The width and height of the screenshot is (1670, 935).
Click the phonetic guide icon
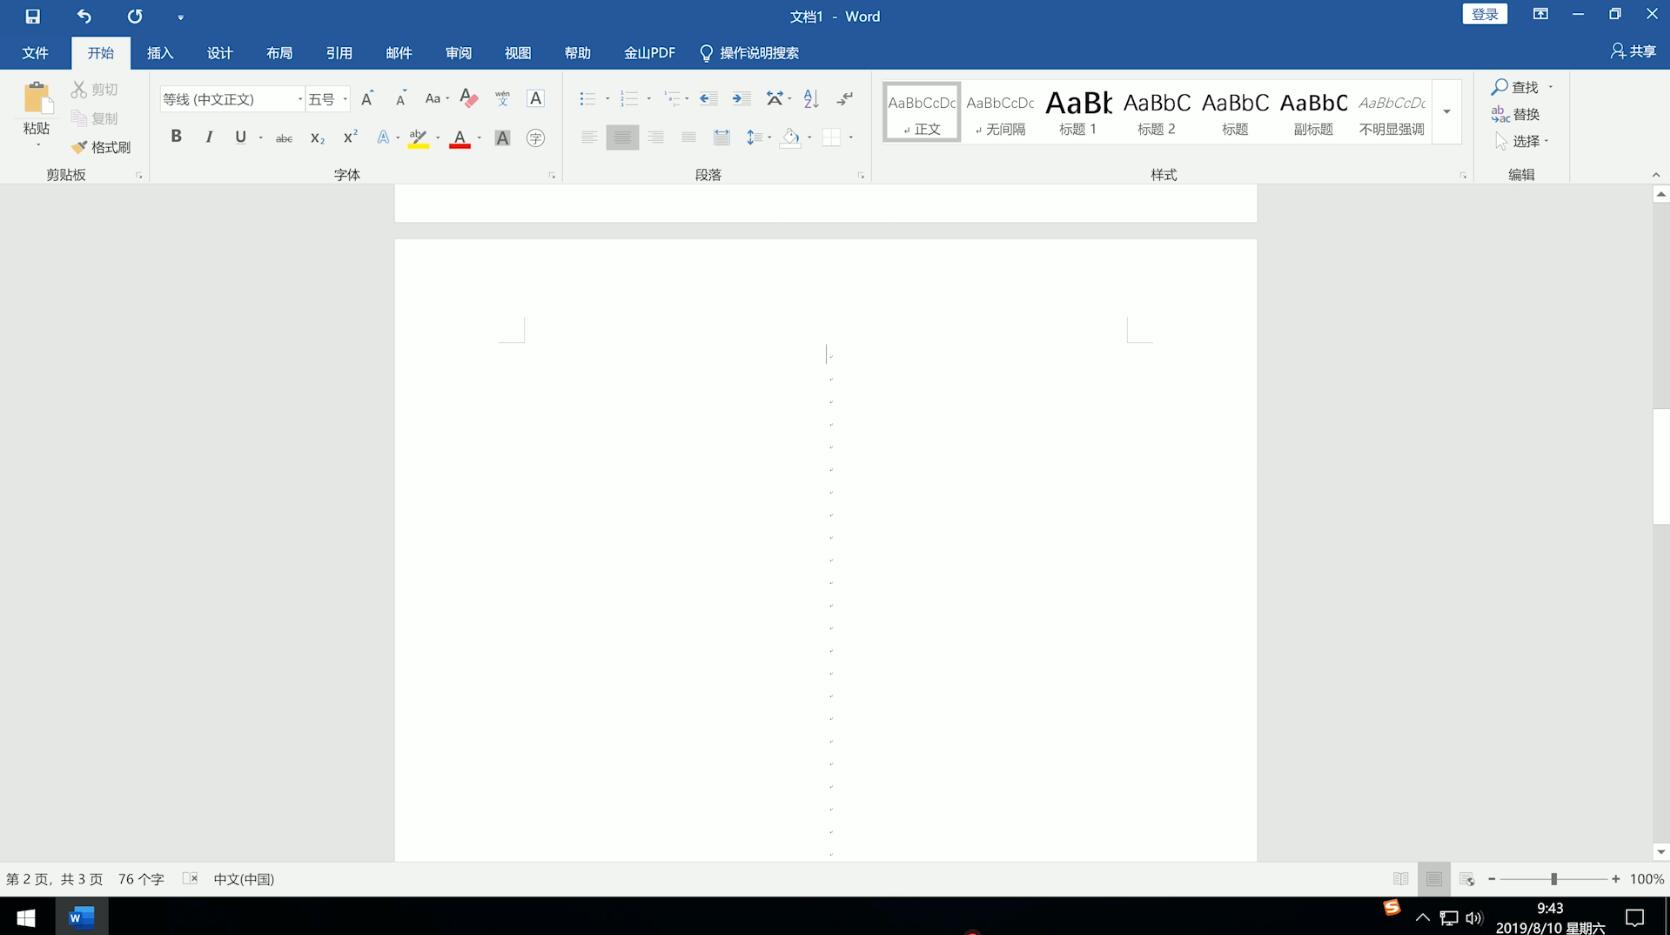pyautogui.click(x=502, y=98)
